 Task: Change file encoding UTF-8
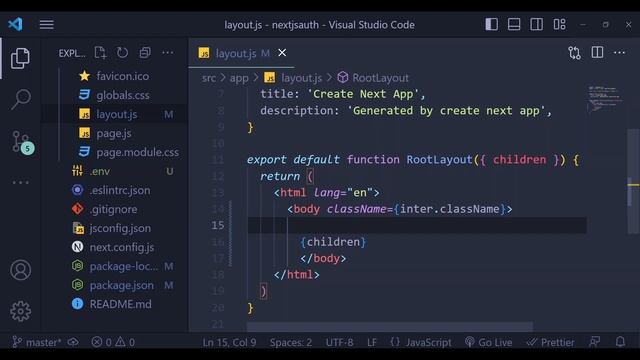(x=339, y=342)
